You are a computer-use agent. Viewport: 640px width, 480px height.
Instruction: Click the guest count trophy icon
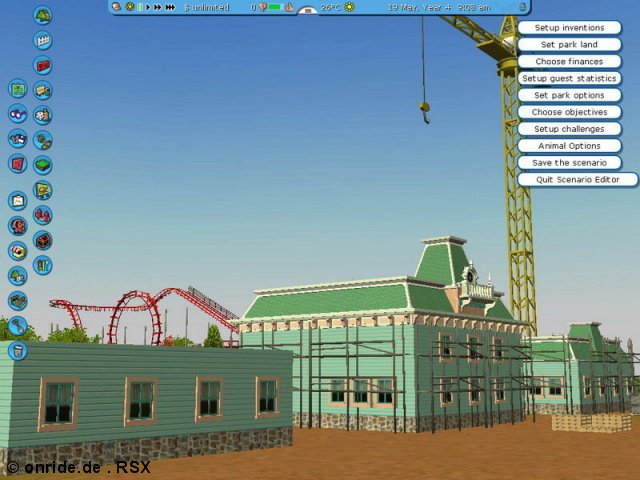(263, 7)
